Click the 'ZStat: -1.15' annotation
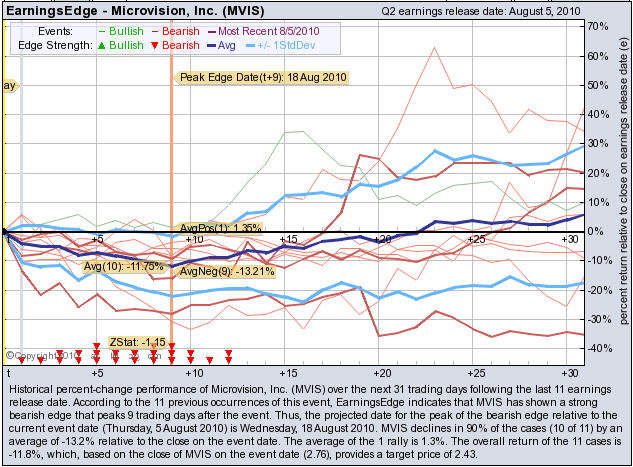This screenshot has width=633, height=467. [137, 343]
